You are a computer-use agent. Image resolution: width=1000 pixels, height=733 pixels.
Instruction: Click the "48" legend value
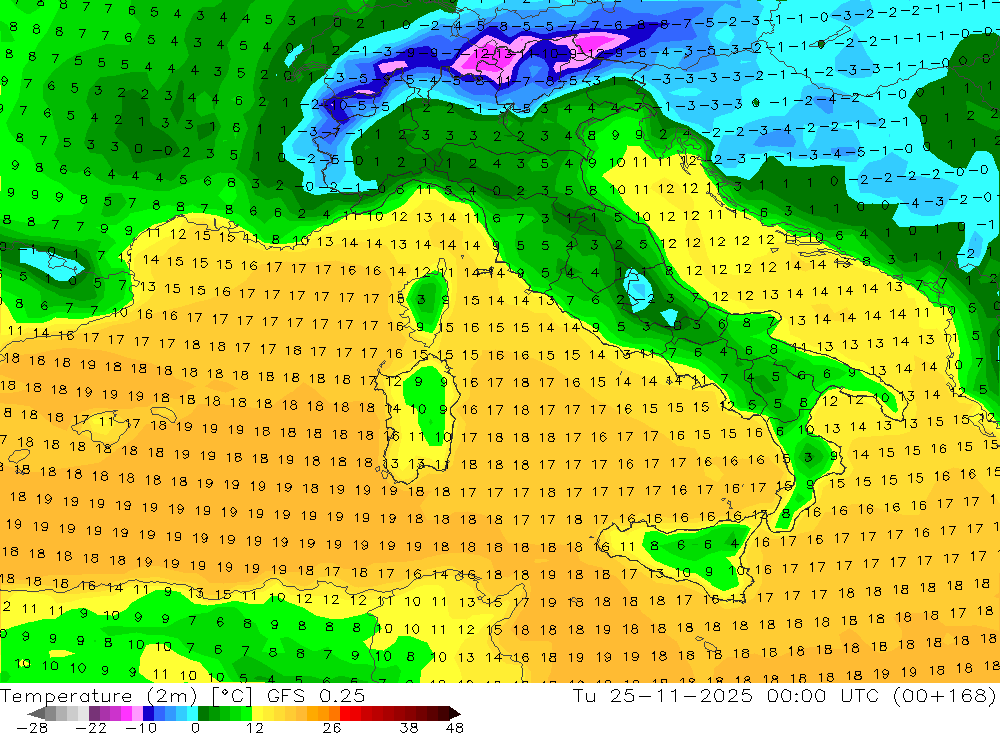(x=454, y=728)
